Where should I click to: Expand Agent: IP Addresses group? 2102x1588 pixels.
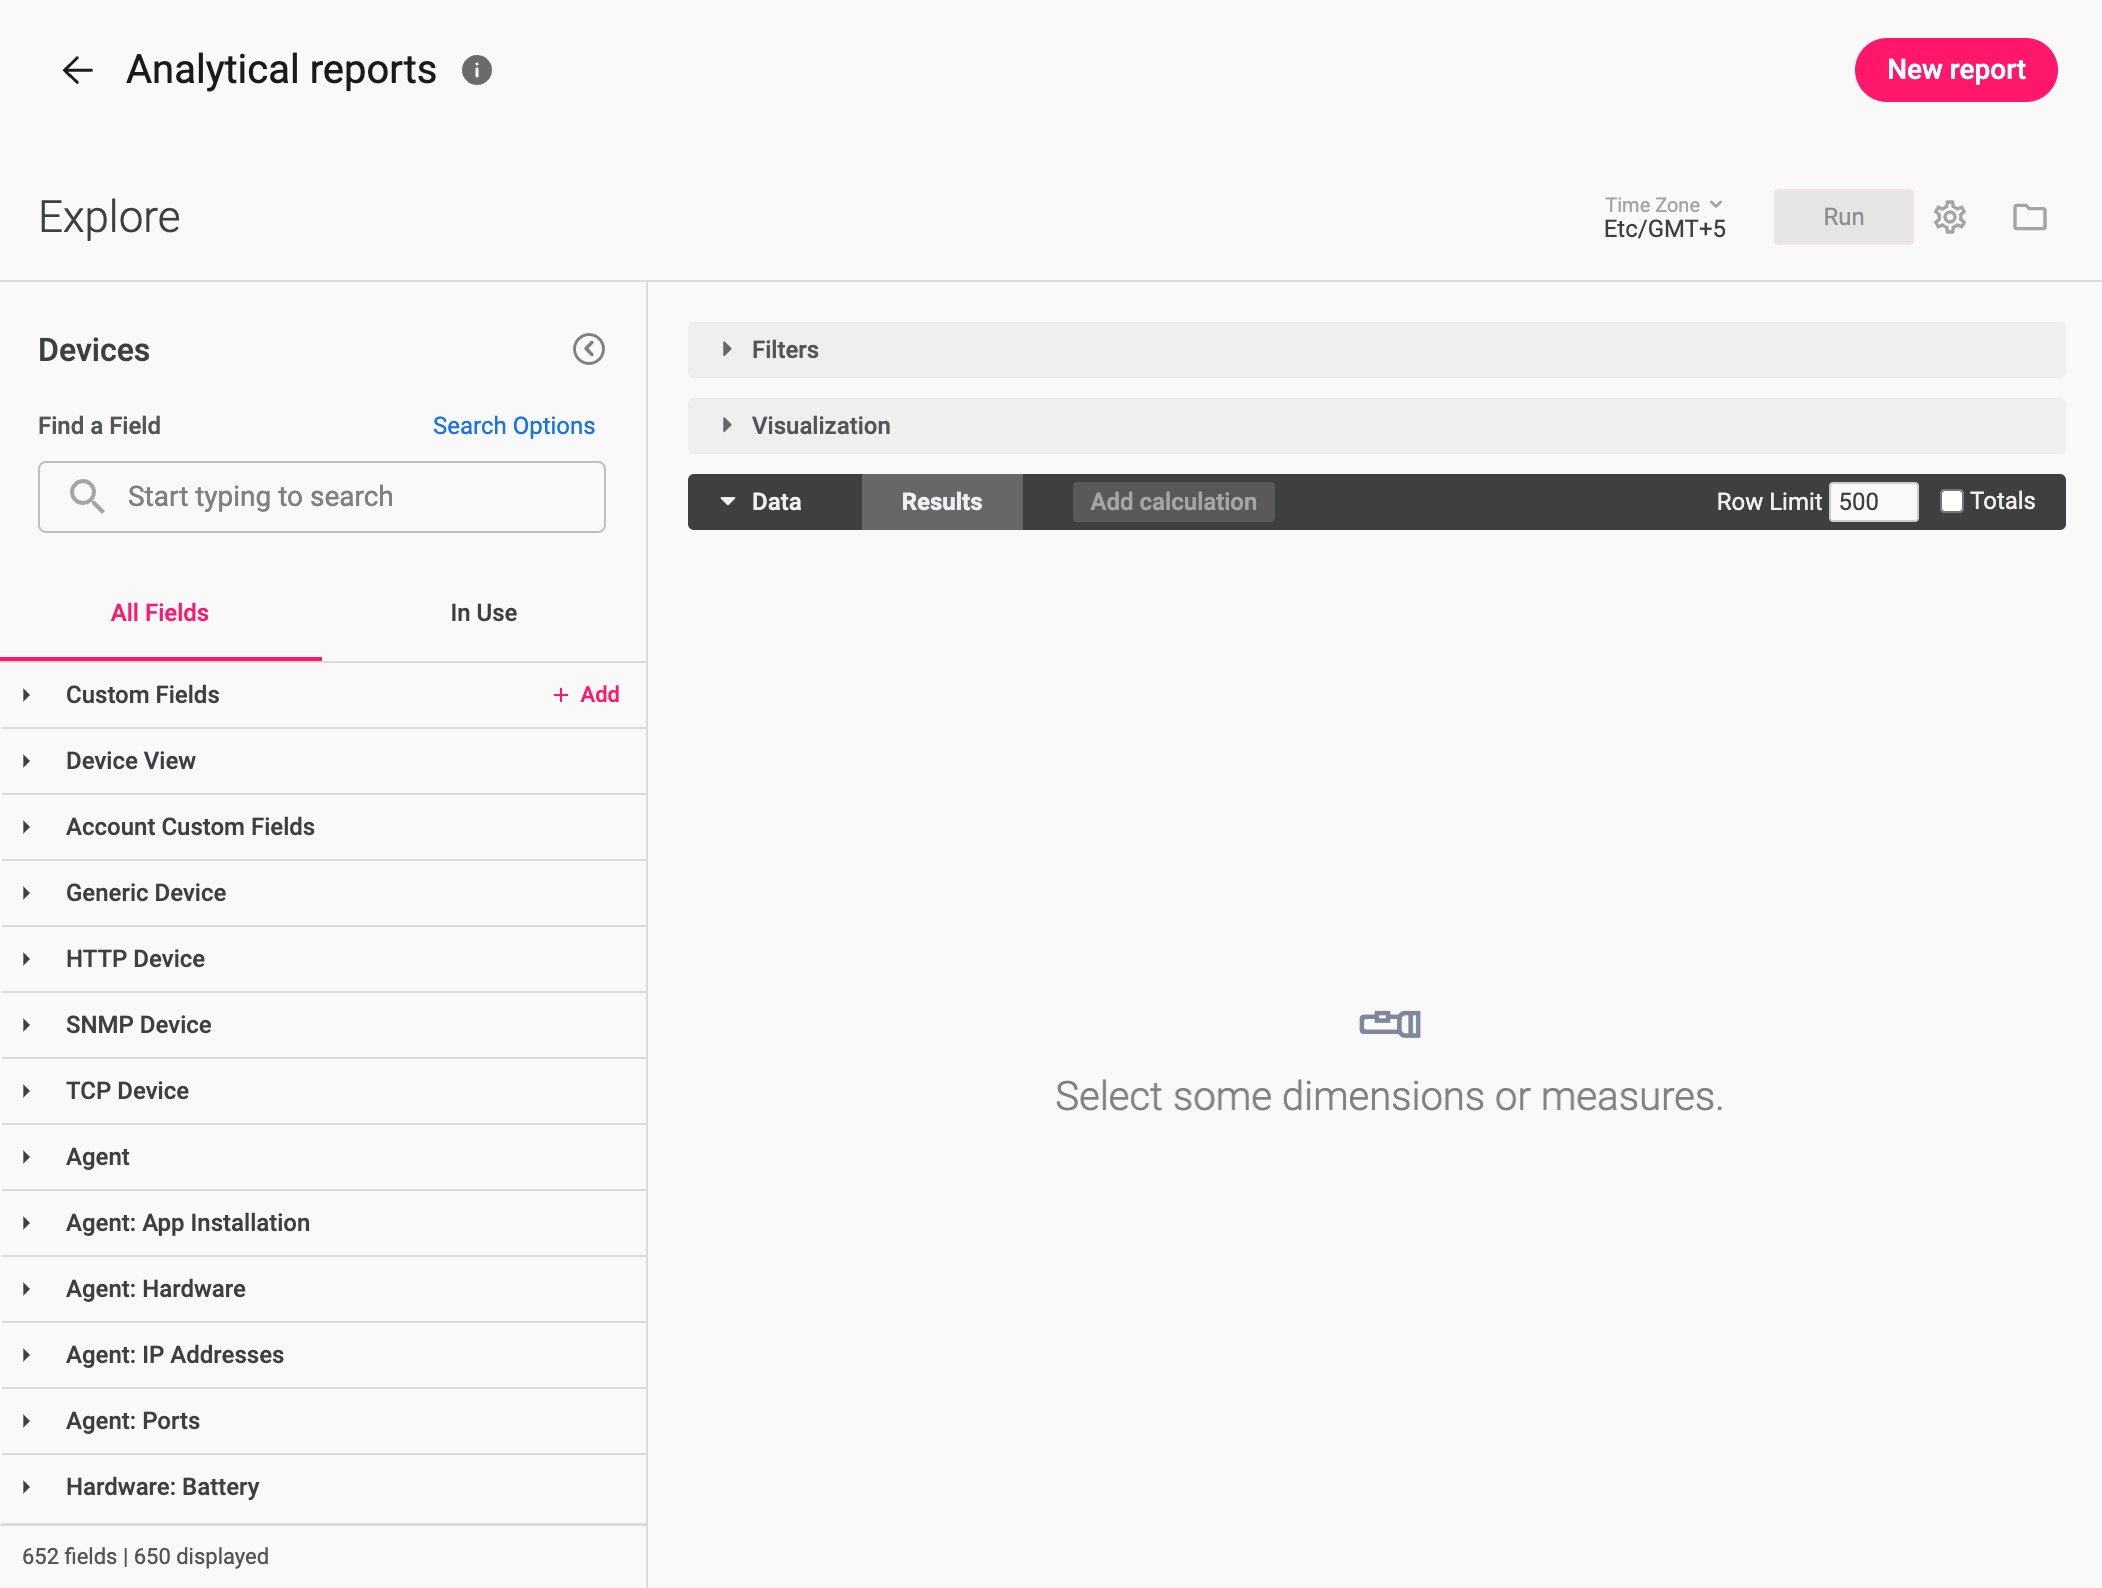(323, 1355)
